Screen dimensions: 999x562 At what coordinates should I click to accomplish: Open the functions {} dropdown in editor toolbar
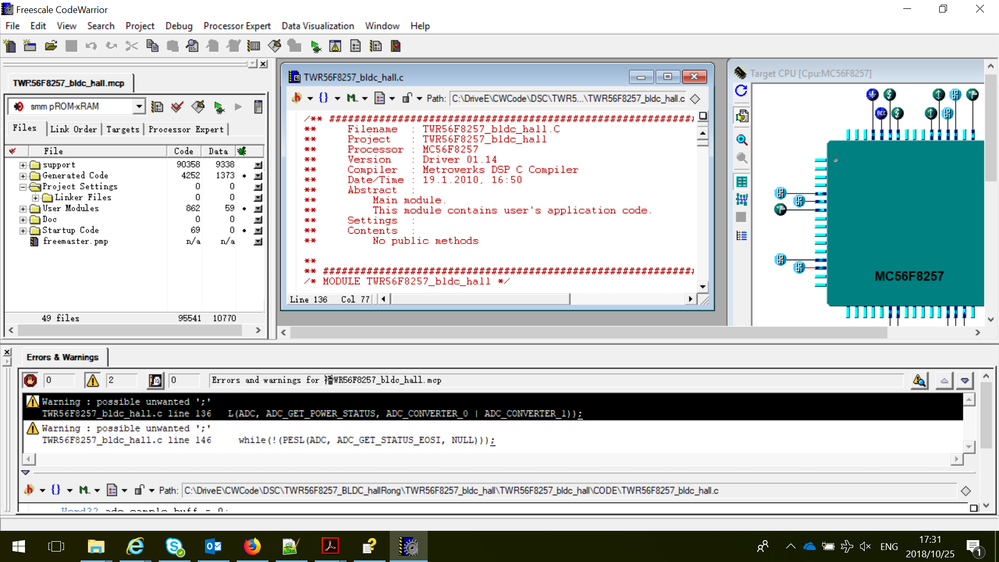[x=328, y=98]
